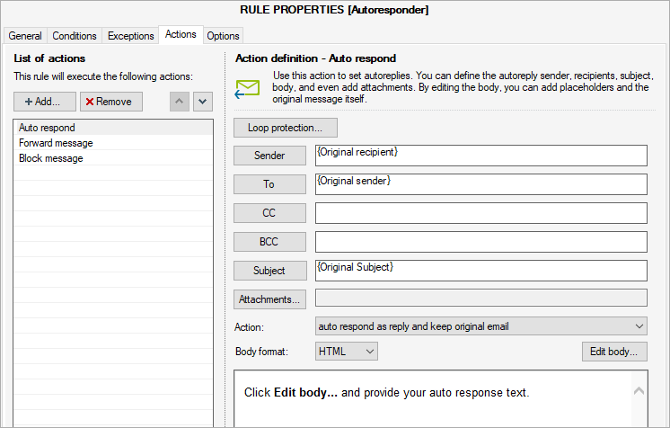Select Block message in actions list
670x428 pixels.
(x=113, y=158)
